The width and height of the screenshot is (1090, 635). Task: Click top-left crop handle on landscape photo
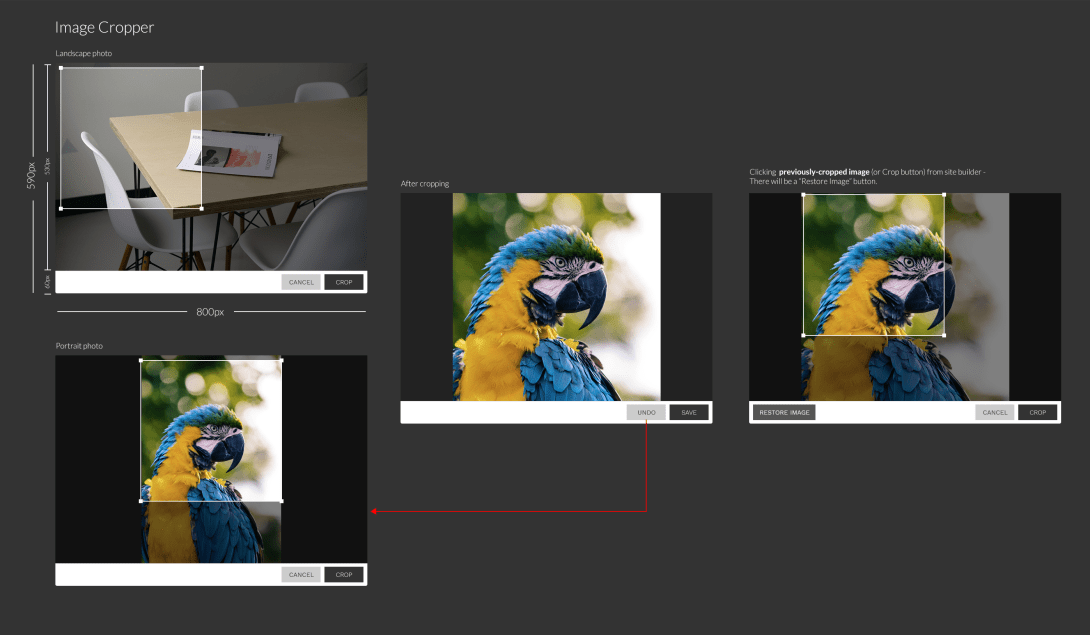point(61,68)
